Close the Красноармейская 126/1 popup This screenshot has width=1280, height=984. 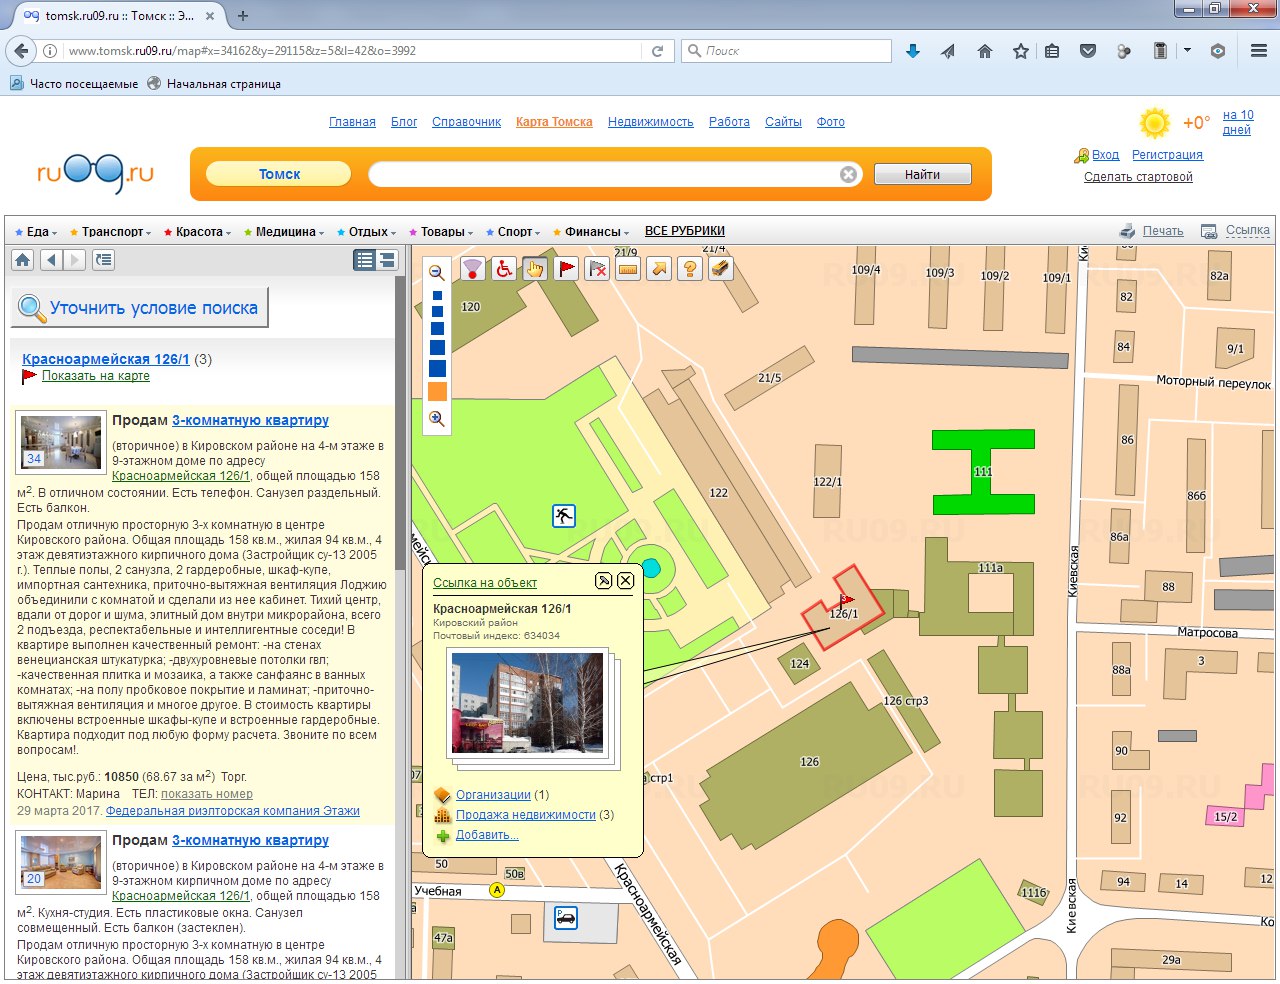pyautogui.click(x=625, y=581)
